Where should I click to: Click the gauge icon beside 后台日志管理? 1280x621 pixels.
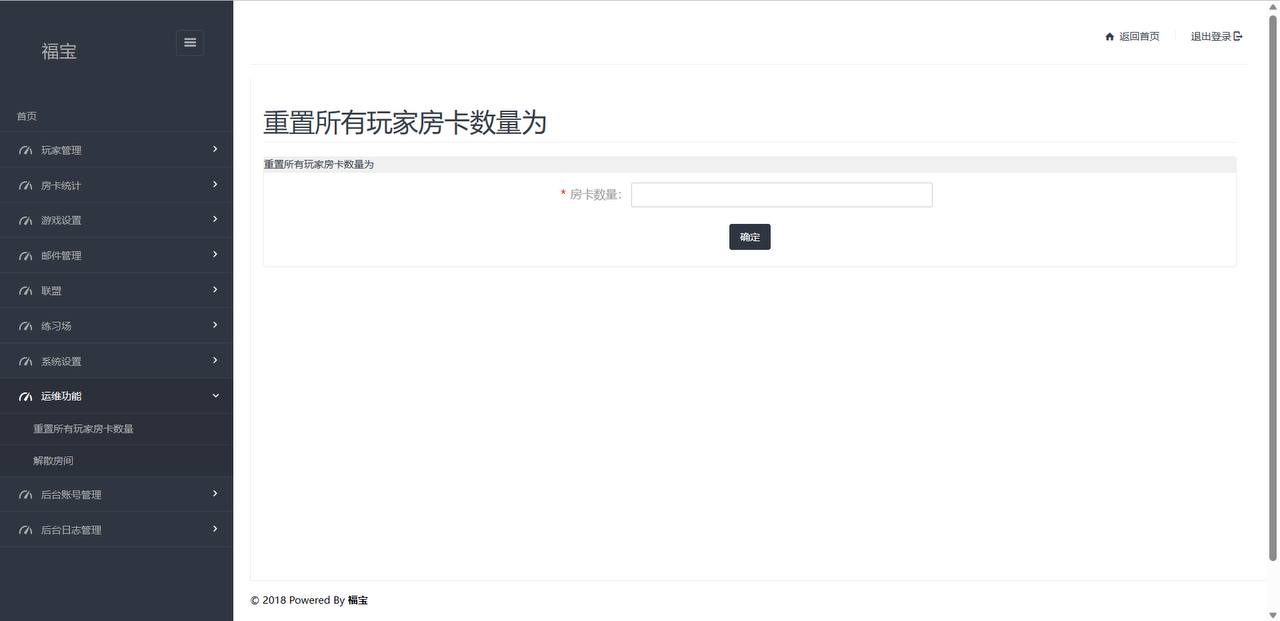(26, 530)
